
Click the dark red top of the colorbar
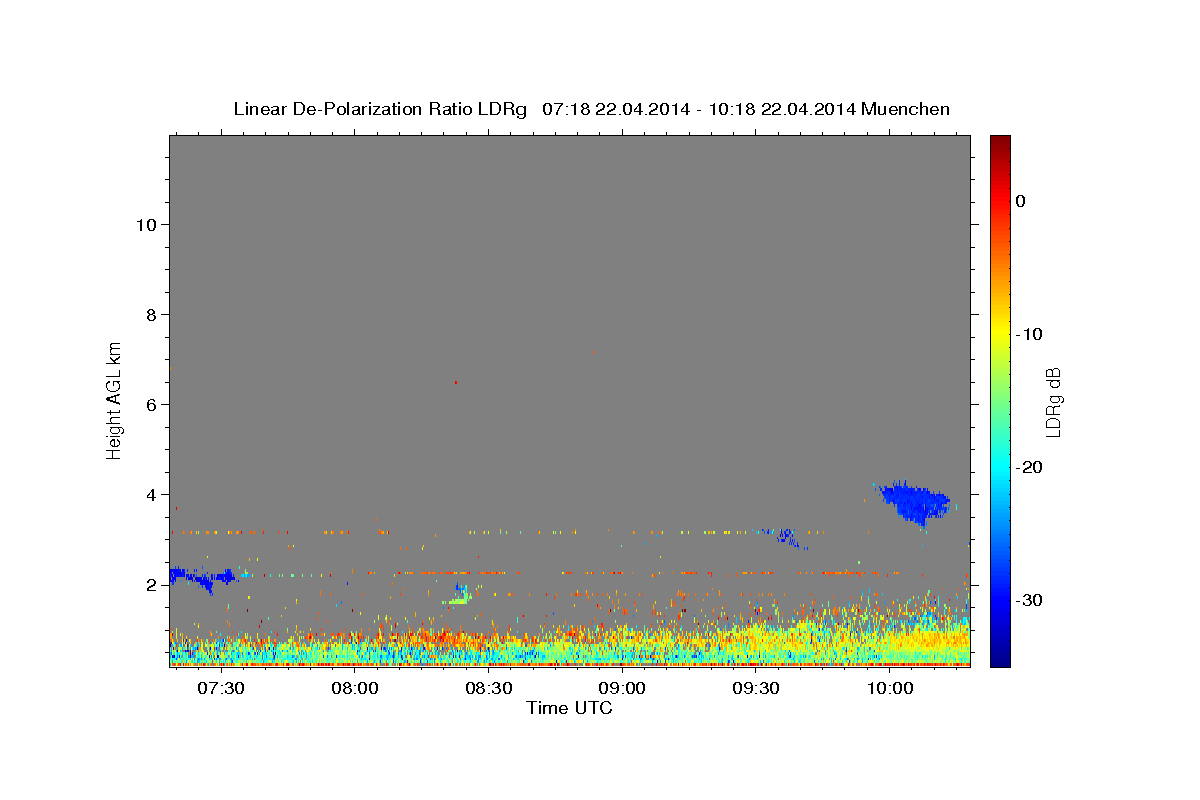pyautogui.click(x=1000, y=142)
